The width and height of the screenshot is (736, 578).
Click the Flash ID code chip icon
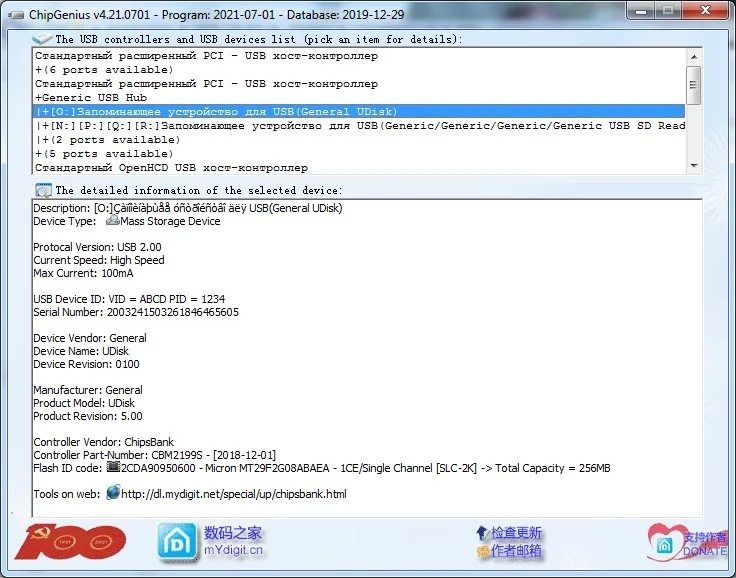click(x=113, y=467)
